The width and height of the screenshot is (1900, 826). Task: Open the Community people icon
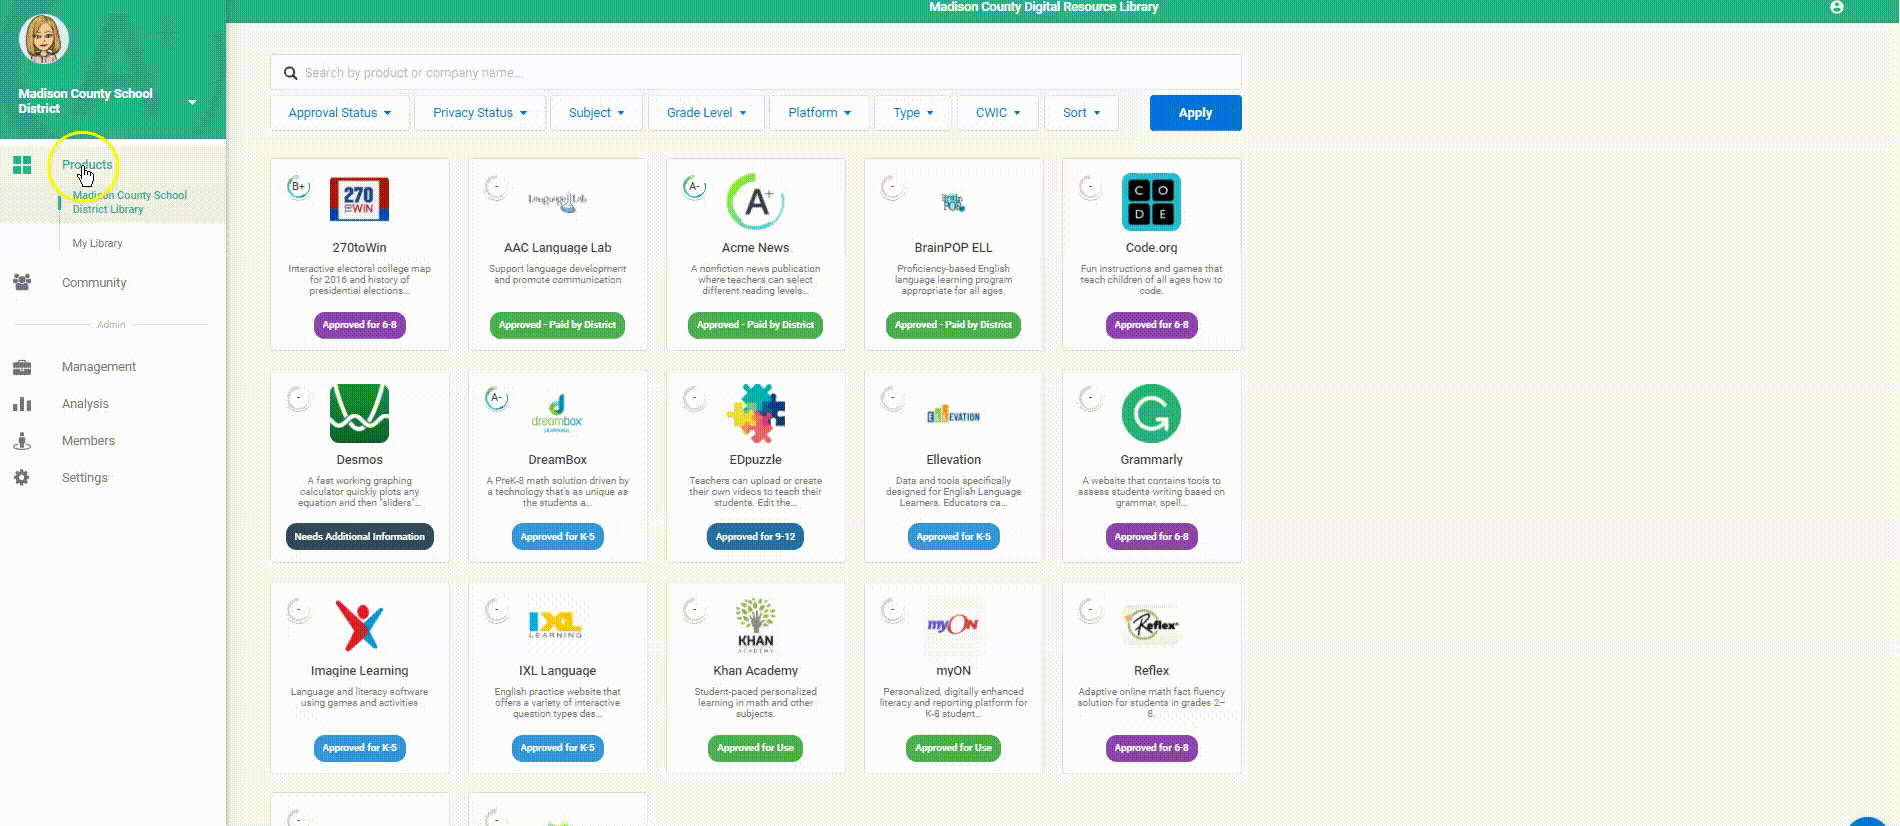(x=22, y=283)
